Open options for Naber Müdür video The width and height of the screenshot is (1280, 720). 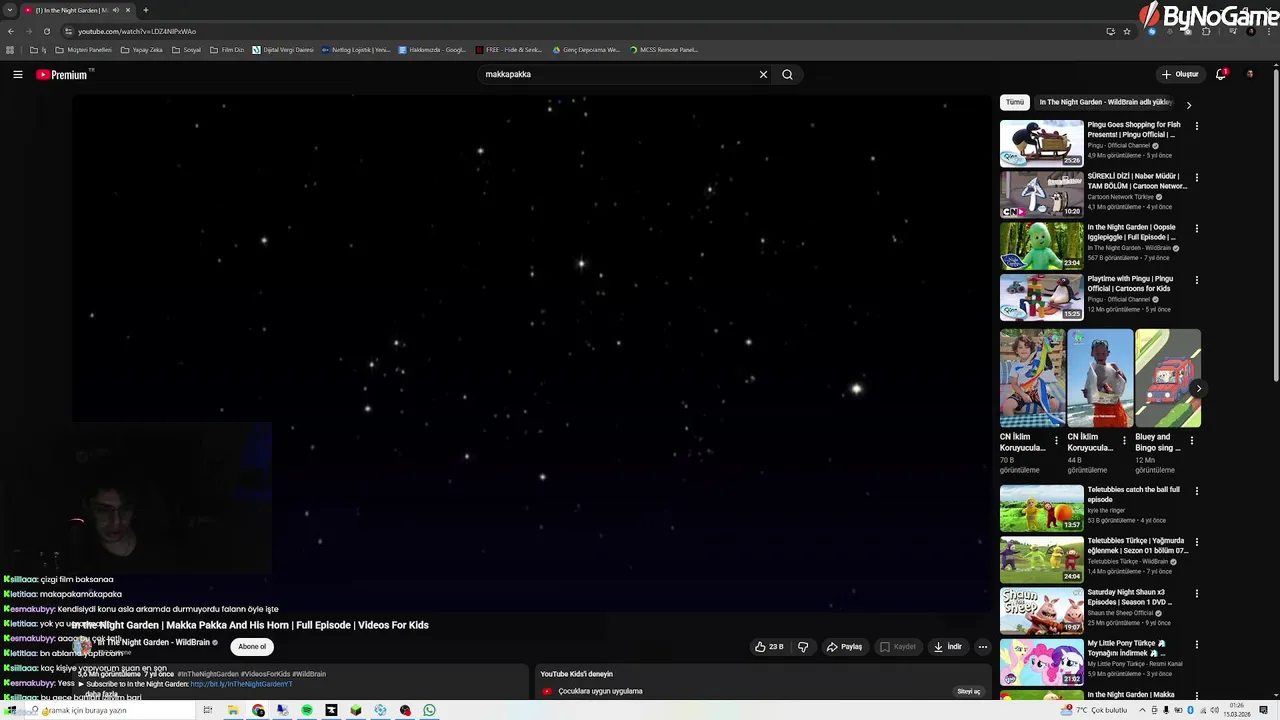(x=1197, y=177)
